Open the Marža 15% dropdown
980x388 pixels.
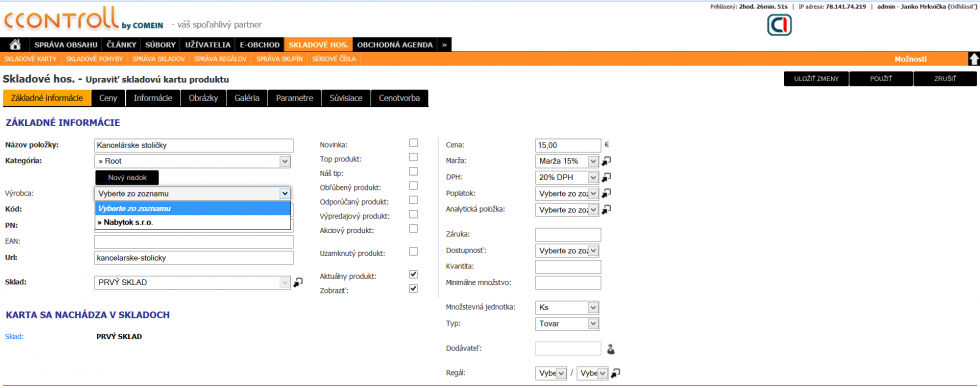tap(567, 161)
